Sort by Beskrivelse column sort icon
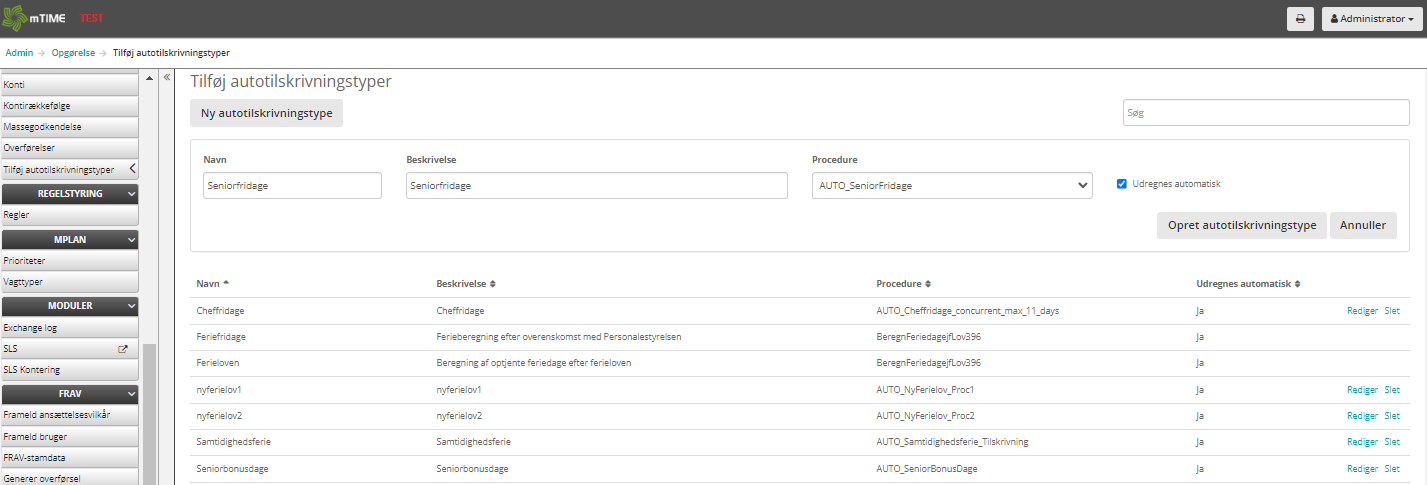The width and height of the screenshot is (1427, 485). [x=492, y=284]
